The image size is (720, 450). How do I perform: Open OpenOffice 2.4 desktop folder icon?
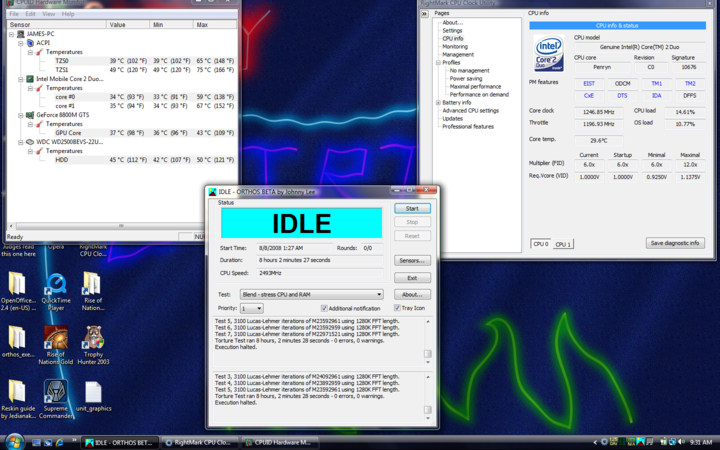(17, 283)
